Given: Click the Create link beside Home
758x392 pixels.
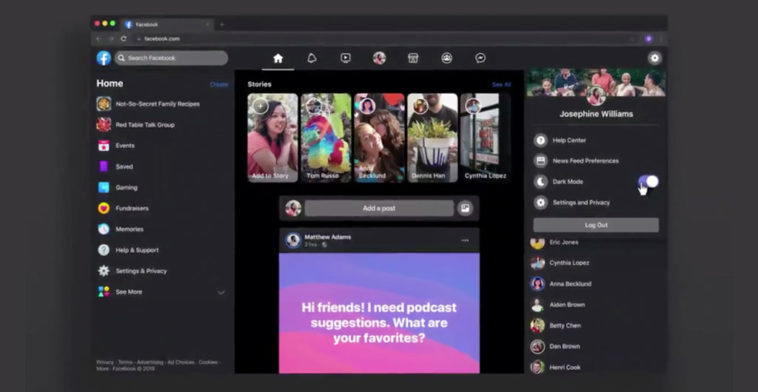Looking at the screenshot, I should click(x=219, y=84).
